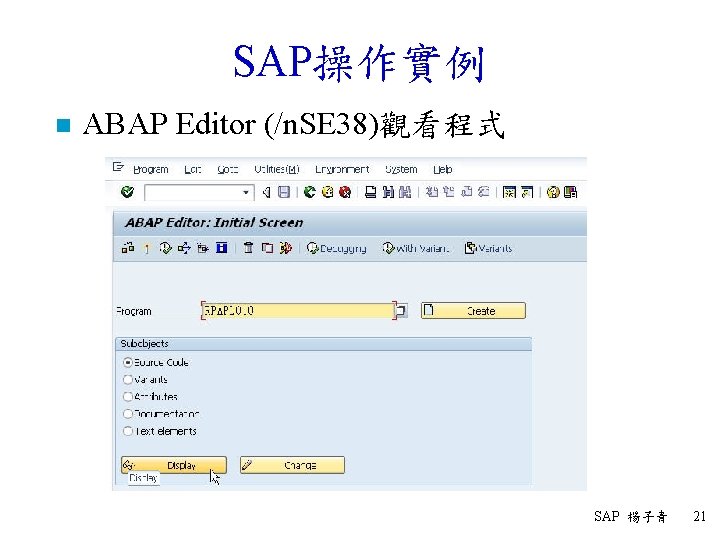Select the Variants radio button
Image resolution: width=720 pixels, height=540 pixels.
128,379
